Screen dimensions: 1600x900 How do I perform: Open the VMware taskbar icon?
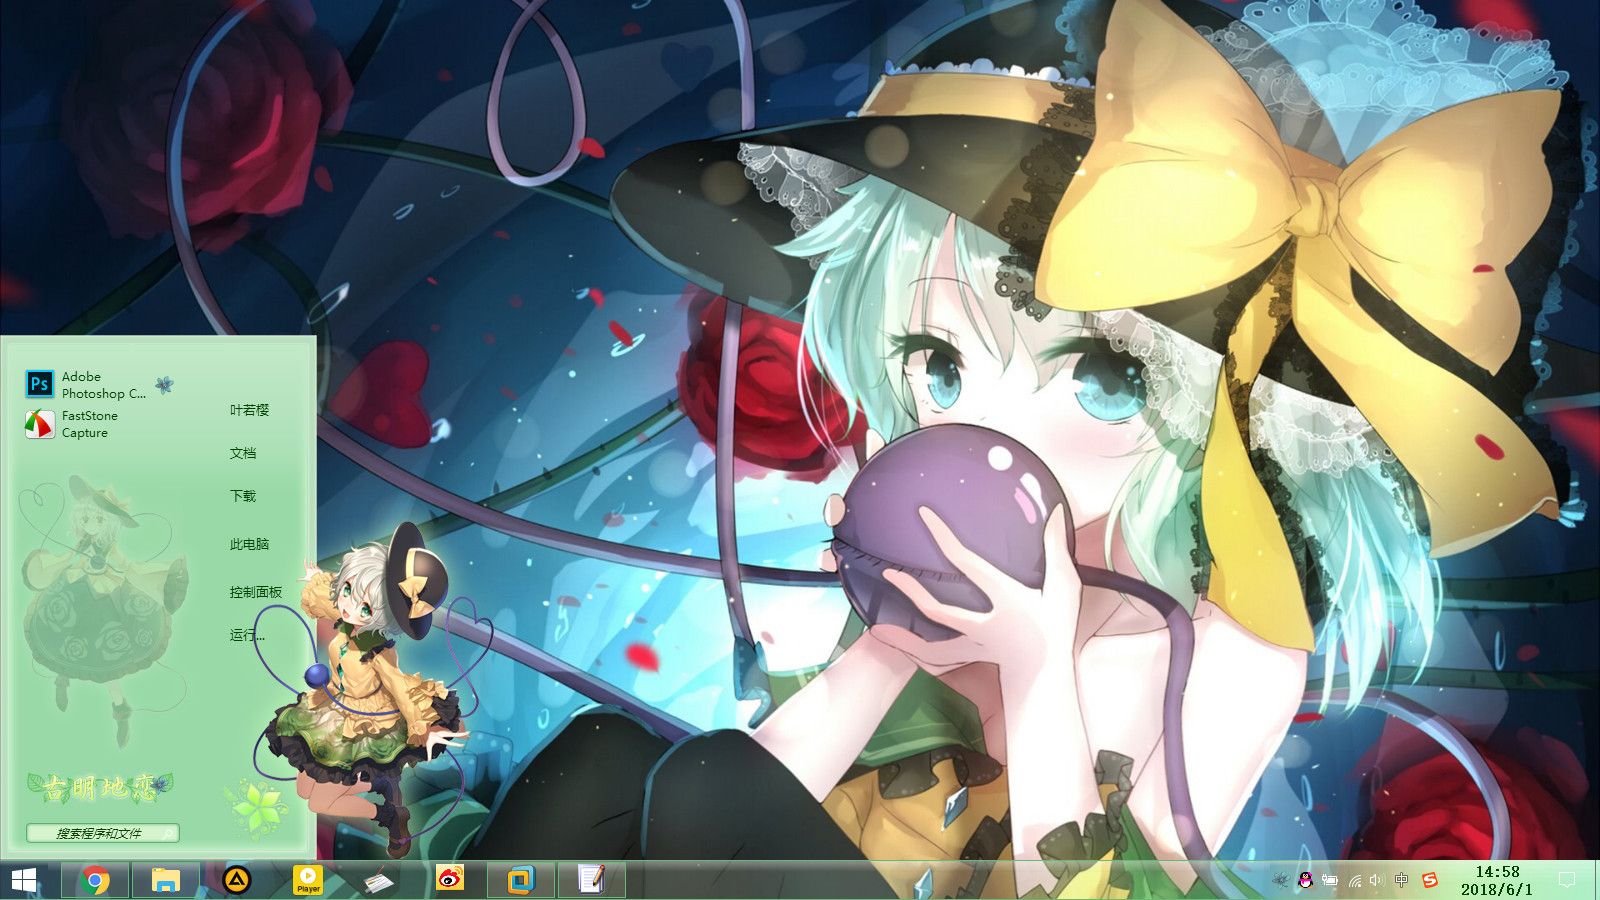click(x=521, y=880)
